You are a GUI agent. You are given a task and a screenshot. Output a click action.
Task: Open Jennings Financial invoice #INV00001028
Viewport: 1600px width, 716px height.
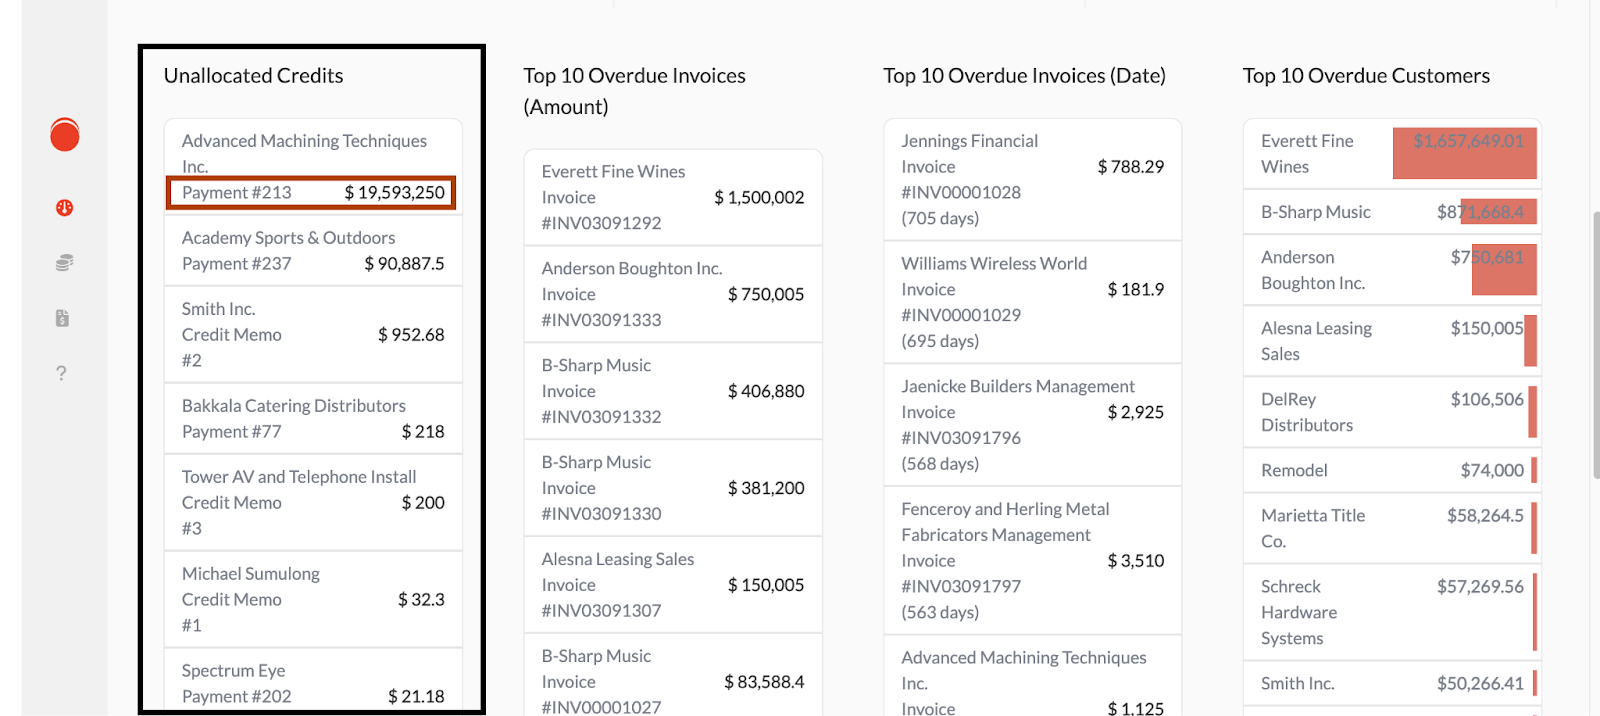tap(1033, 180)
